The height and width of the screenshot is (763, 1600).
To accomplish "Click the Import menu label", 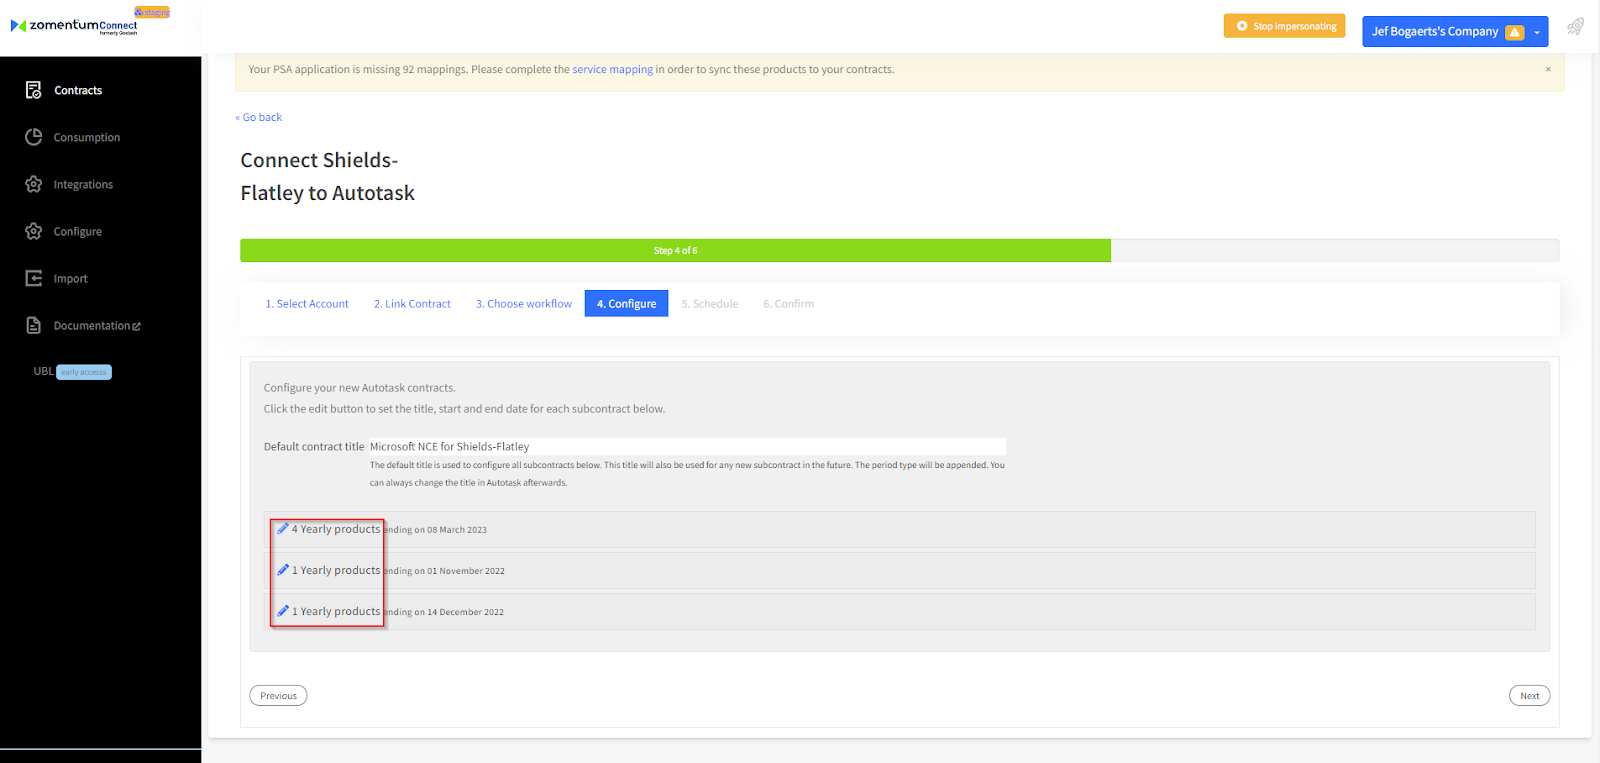I will coord(71,278).
